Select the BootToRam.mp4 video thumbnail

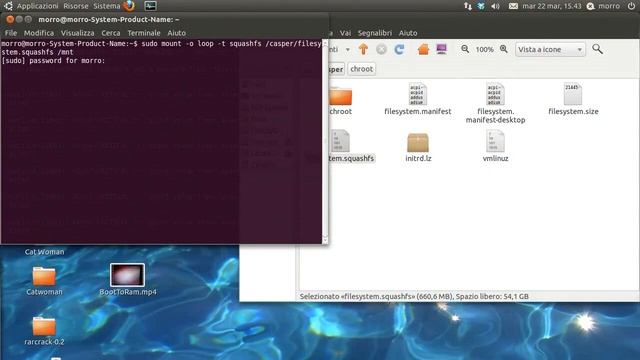[x=127, y=280]
